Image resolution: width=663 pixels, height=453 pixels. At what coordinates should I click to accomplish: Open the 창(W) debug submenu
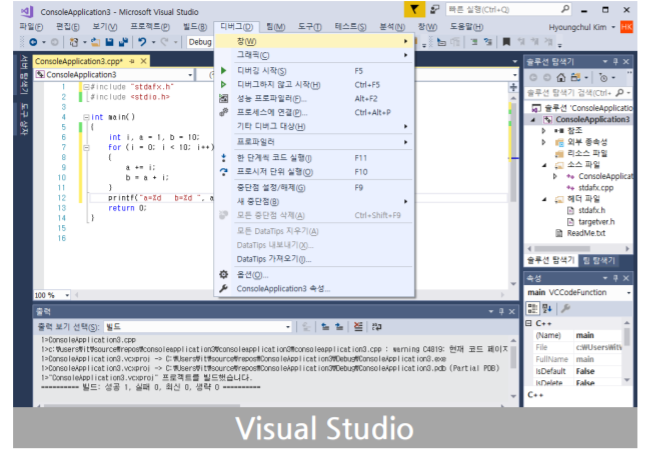coord(314,41)
